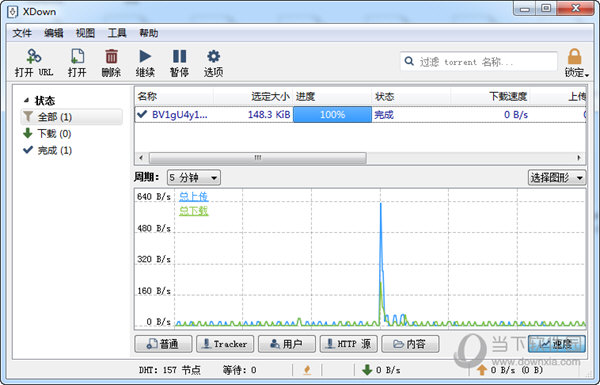Screen dimensions: 600x385
Task: Collapse the 状态 tree section
Action: pos(26,100)
